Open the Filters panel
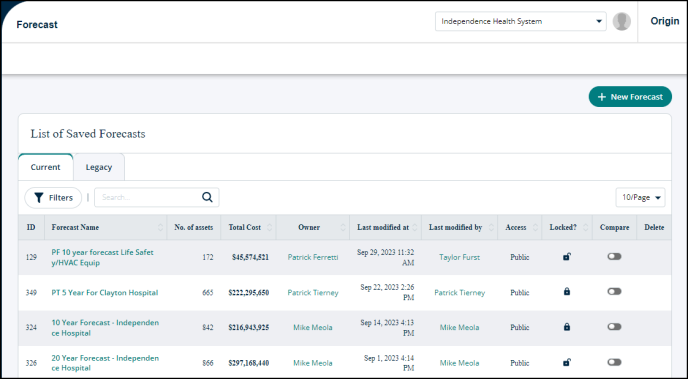Screen dimensions: 688x379 tap(53, 198)
